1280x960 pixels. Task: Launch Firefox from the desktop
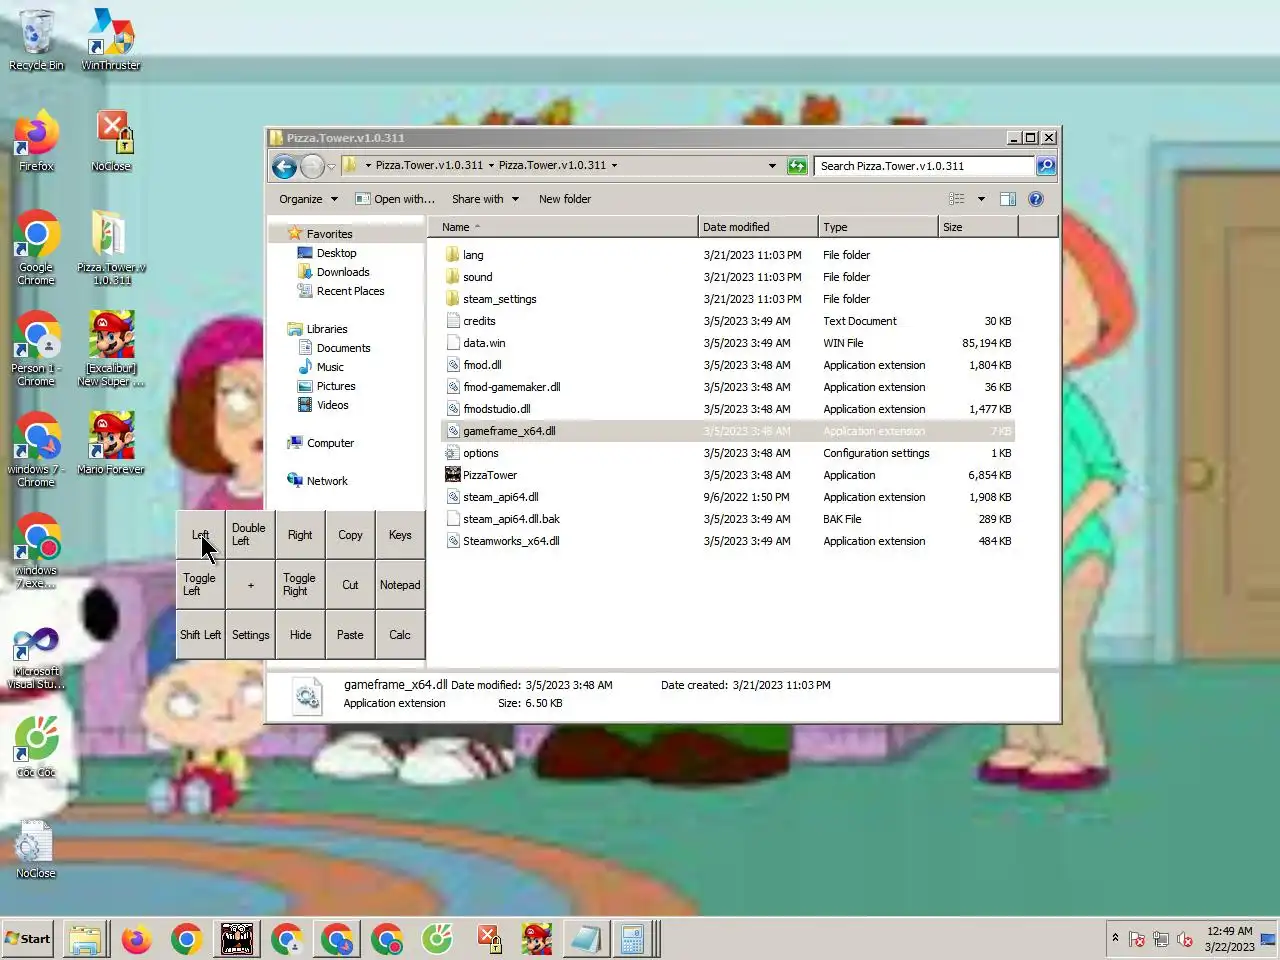(x=36, y=141)
